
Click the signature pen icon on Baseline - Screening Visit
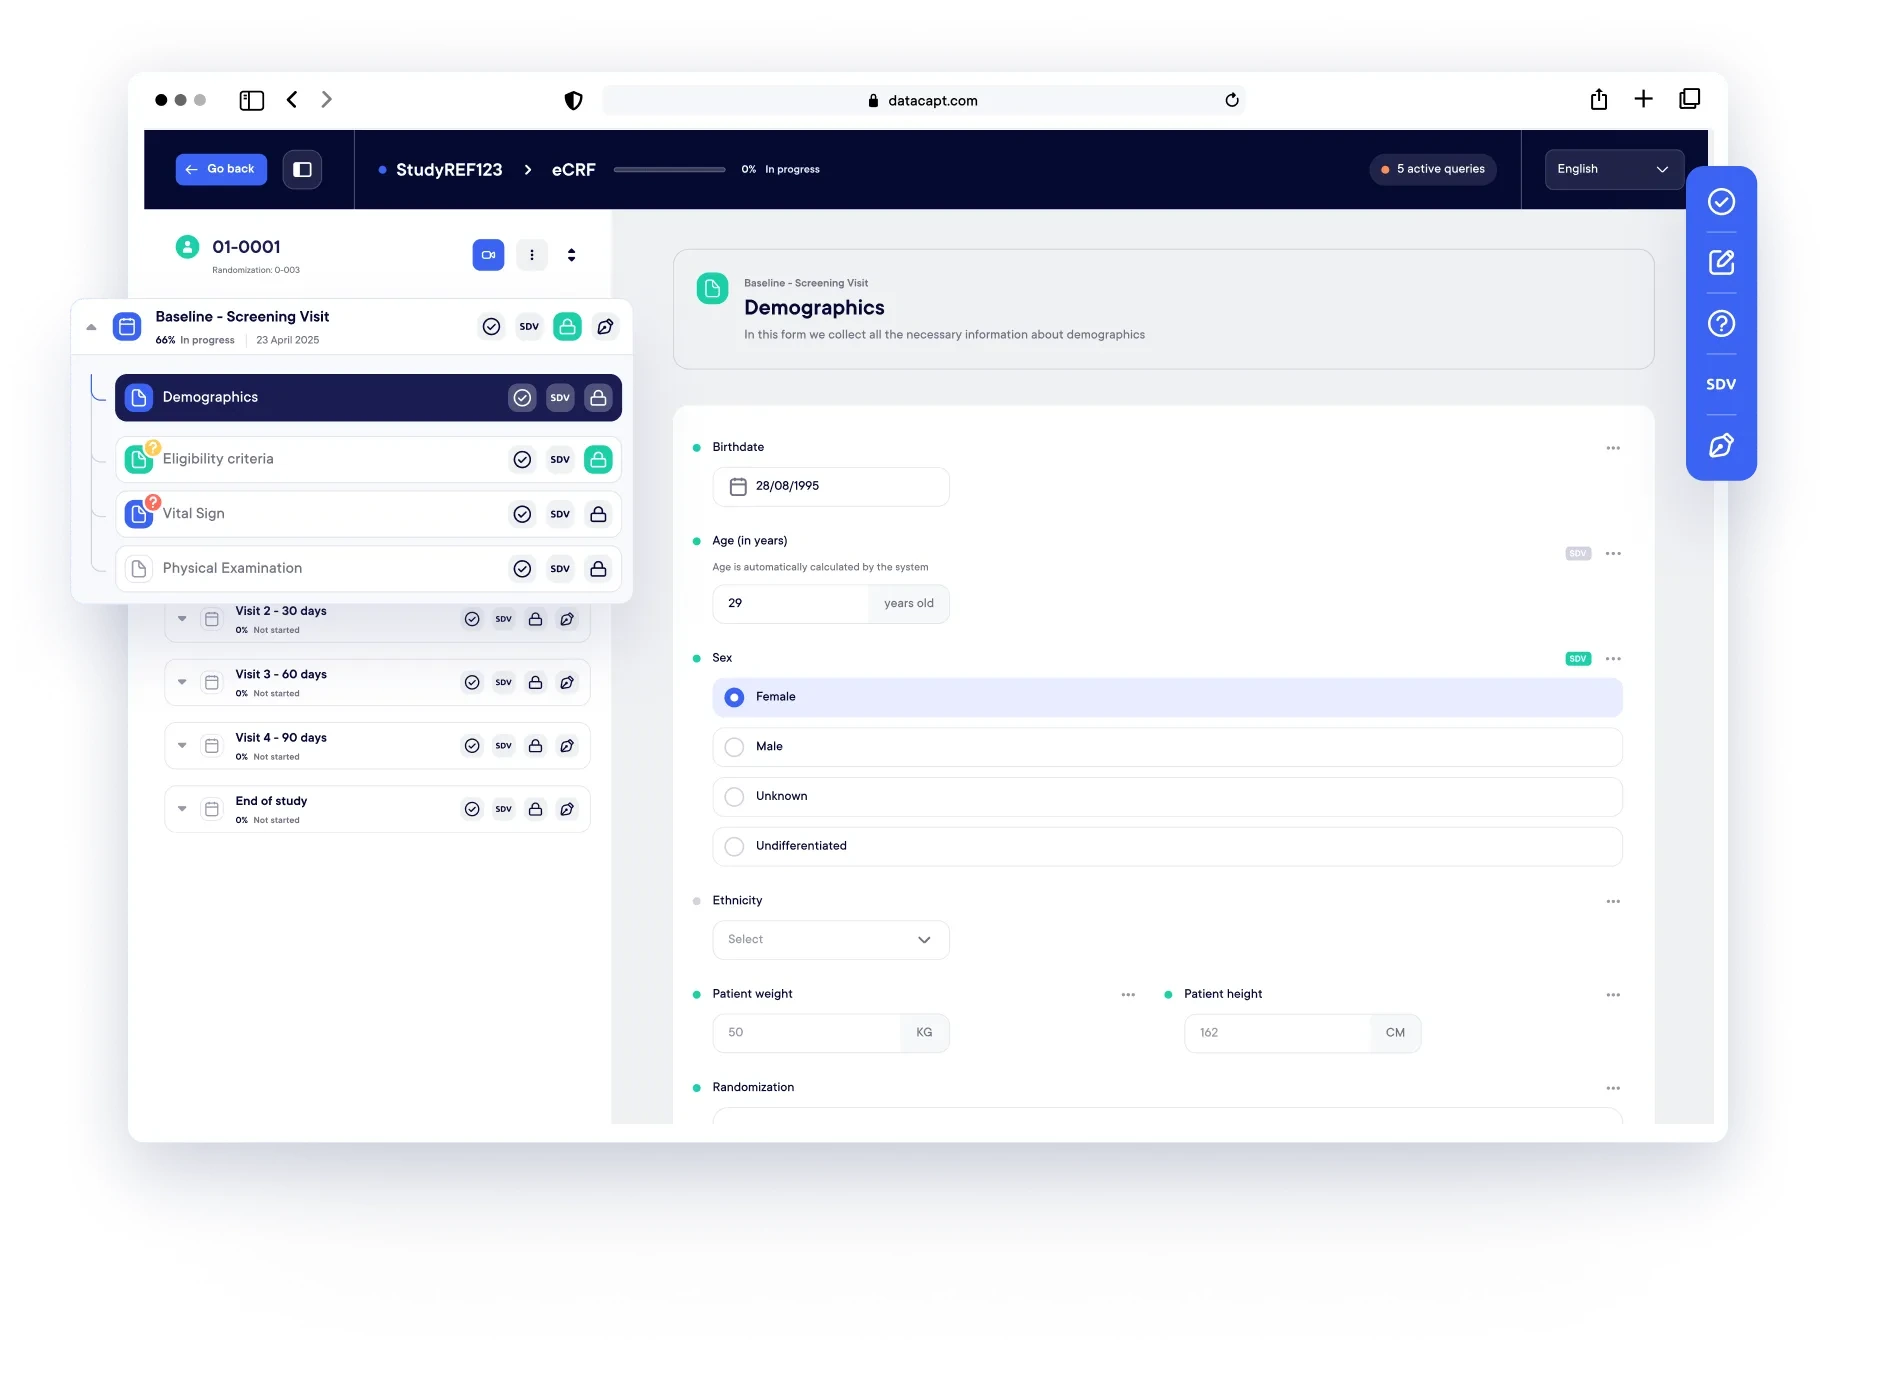pyautogui.click(x=605, y=326)
